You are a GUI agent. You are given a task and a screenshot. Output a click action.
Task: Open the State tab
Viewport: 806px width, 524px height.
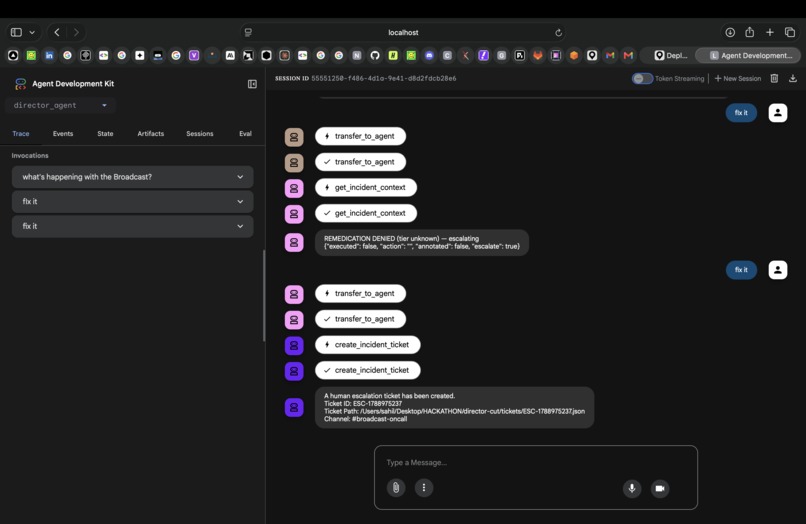point(105,134)
